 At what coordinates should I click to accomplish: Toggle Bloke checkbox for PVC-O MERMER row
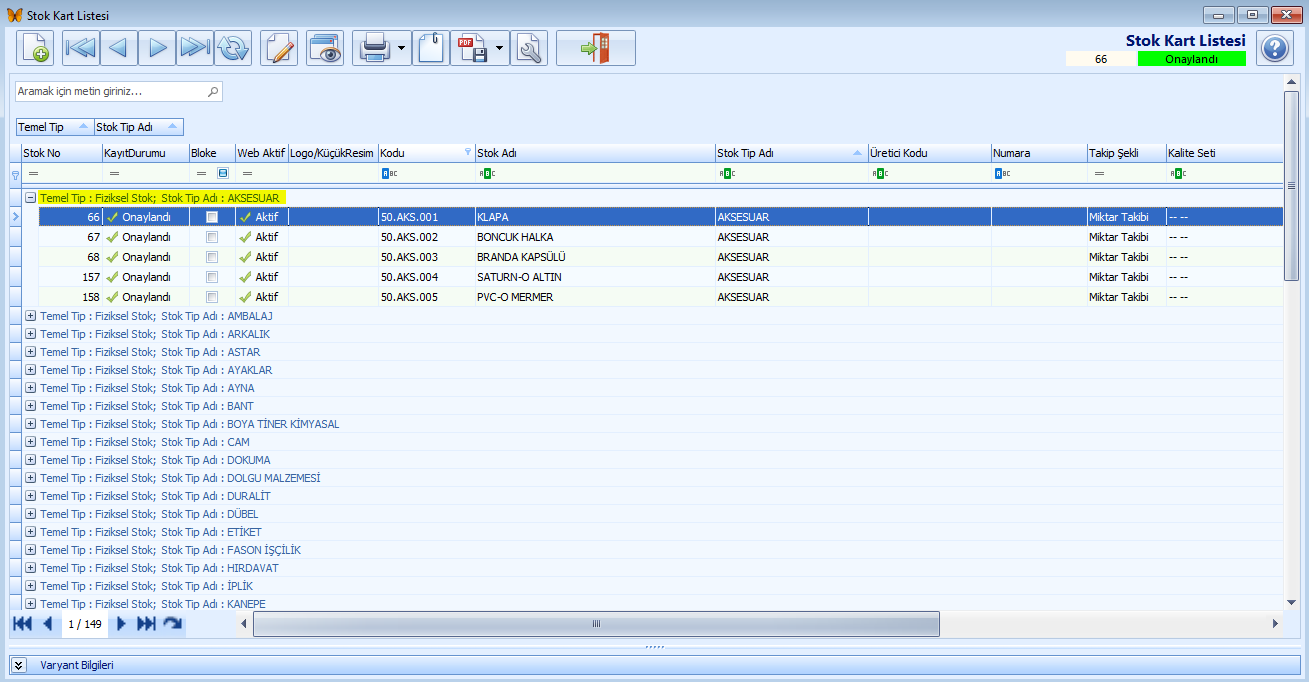(x=212, y=297)
